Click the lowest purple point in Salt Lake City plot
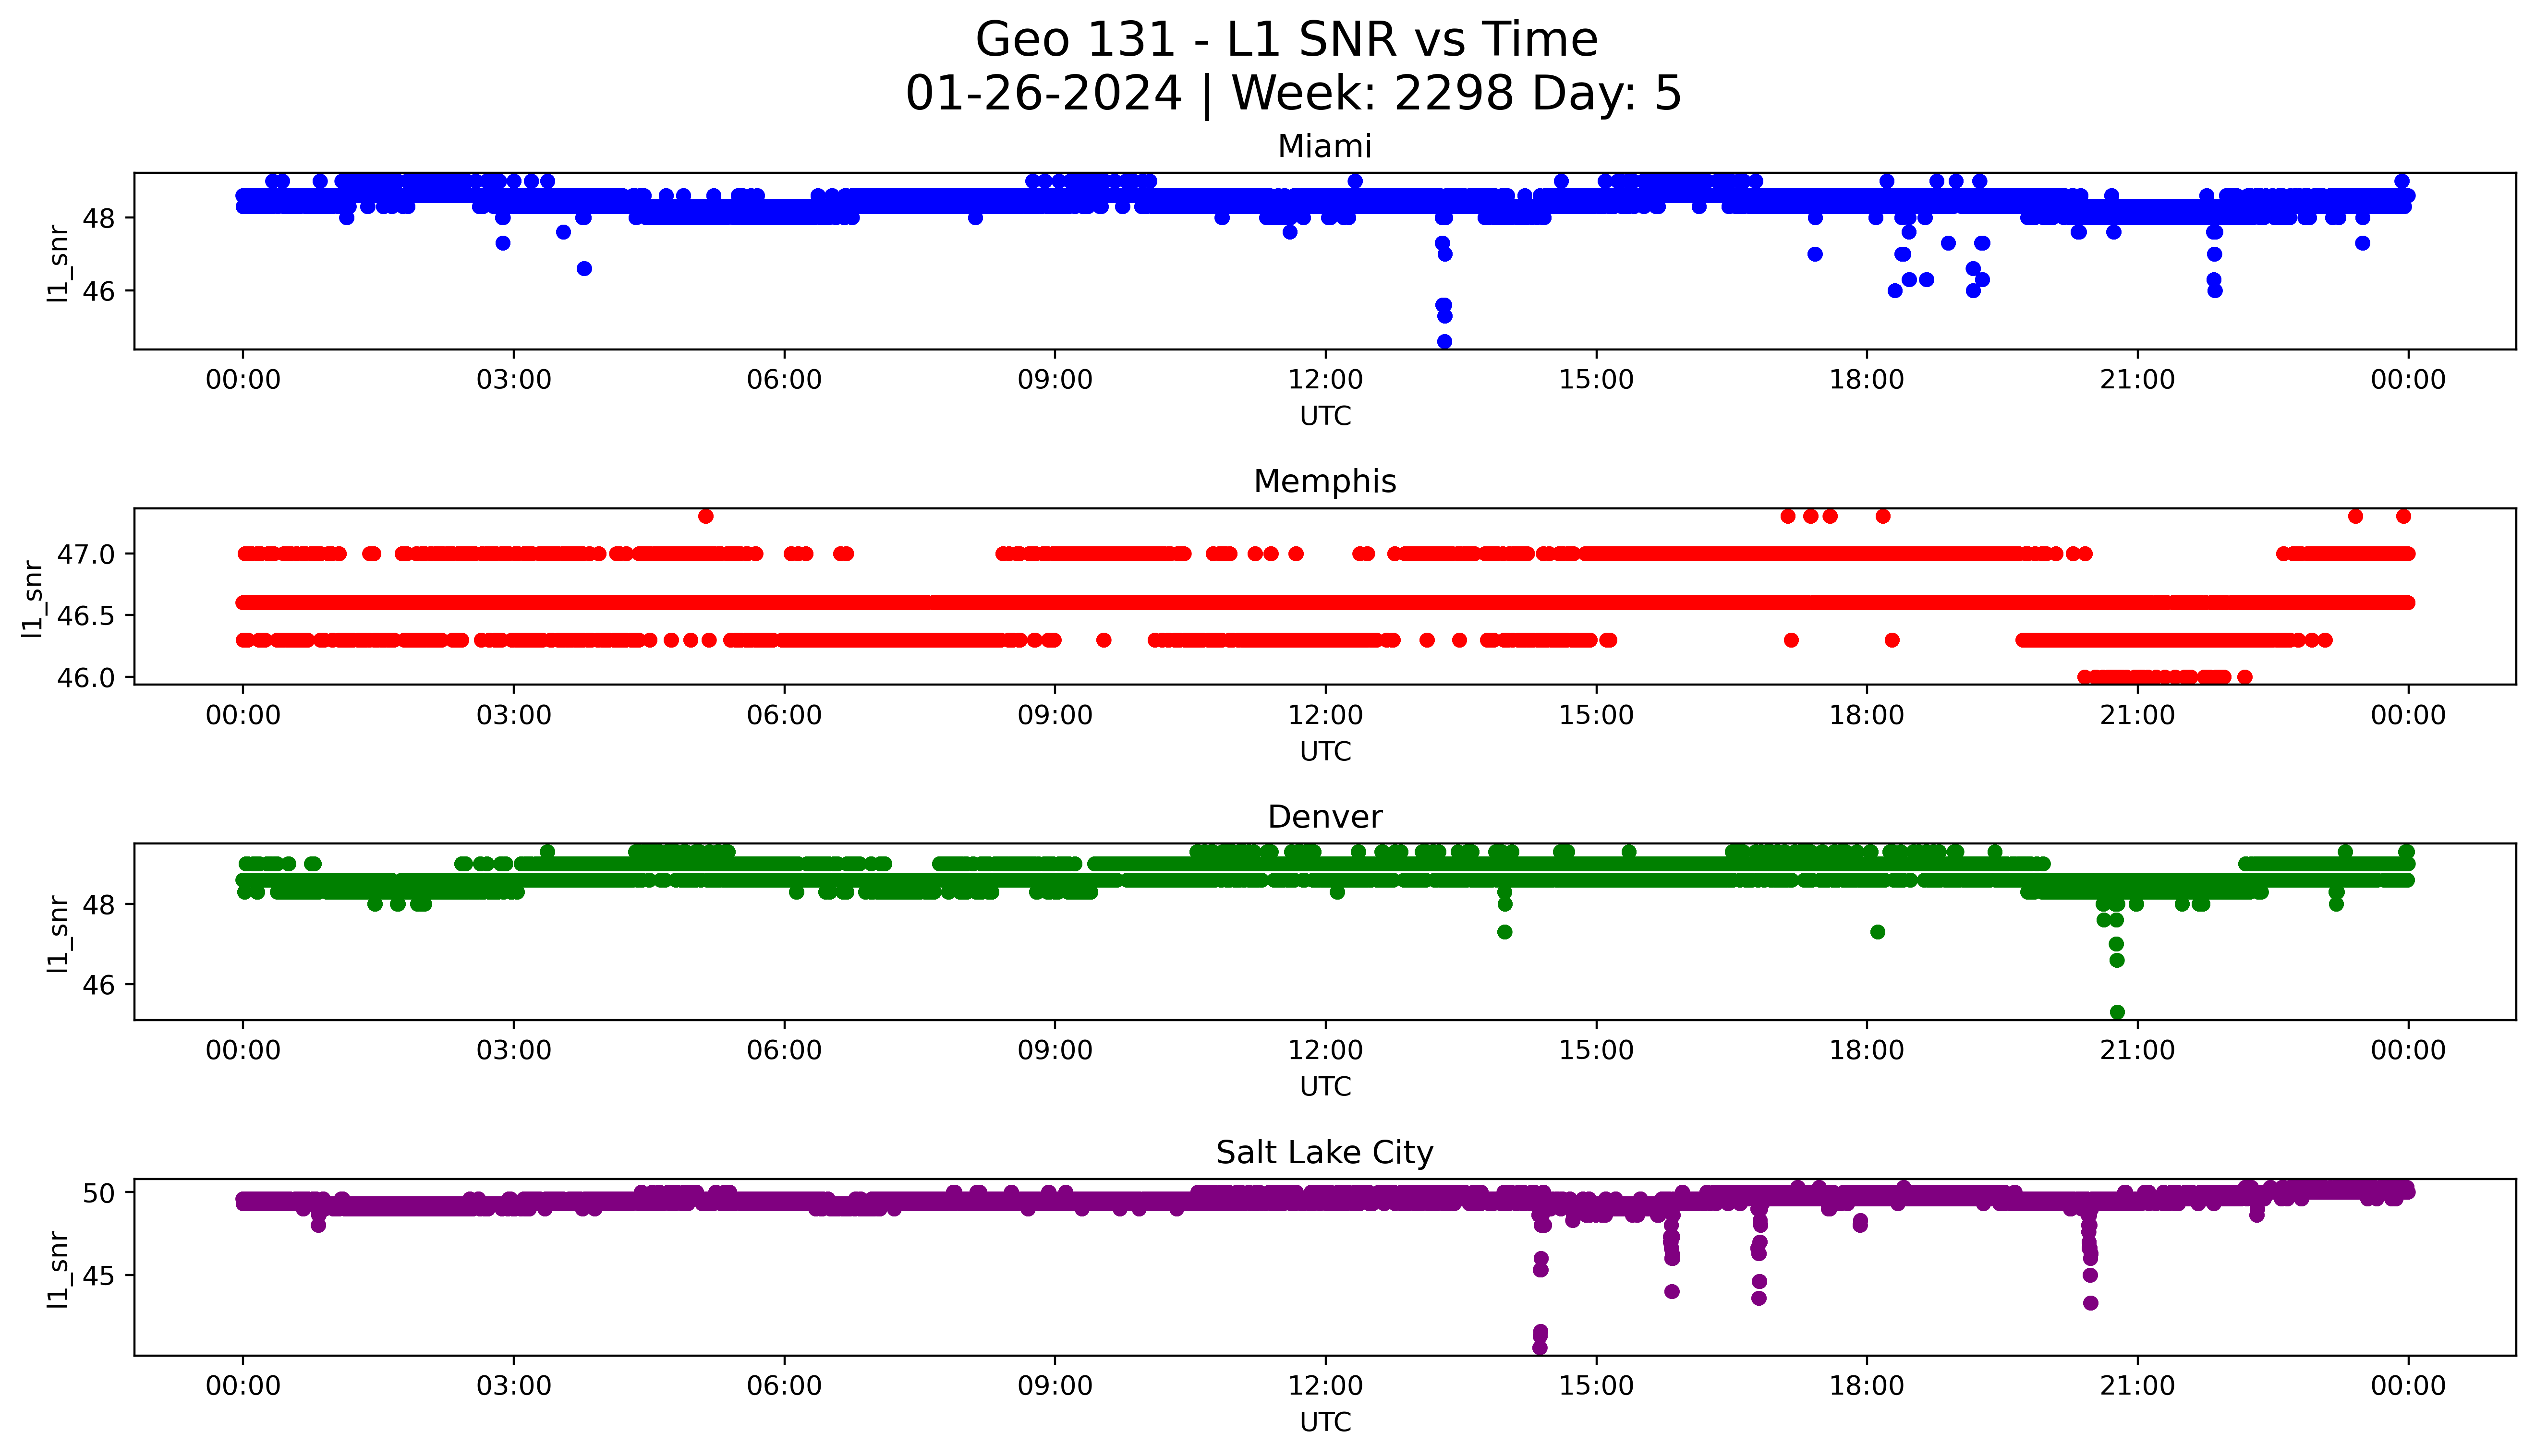 click(1540, 1347)
